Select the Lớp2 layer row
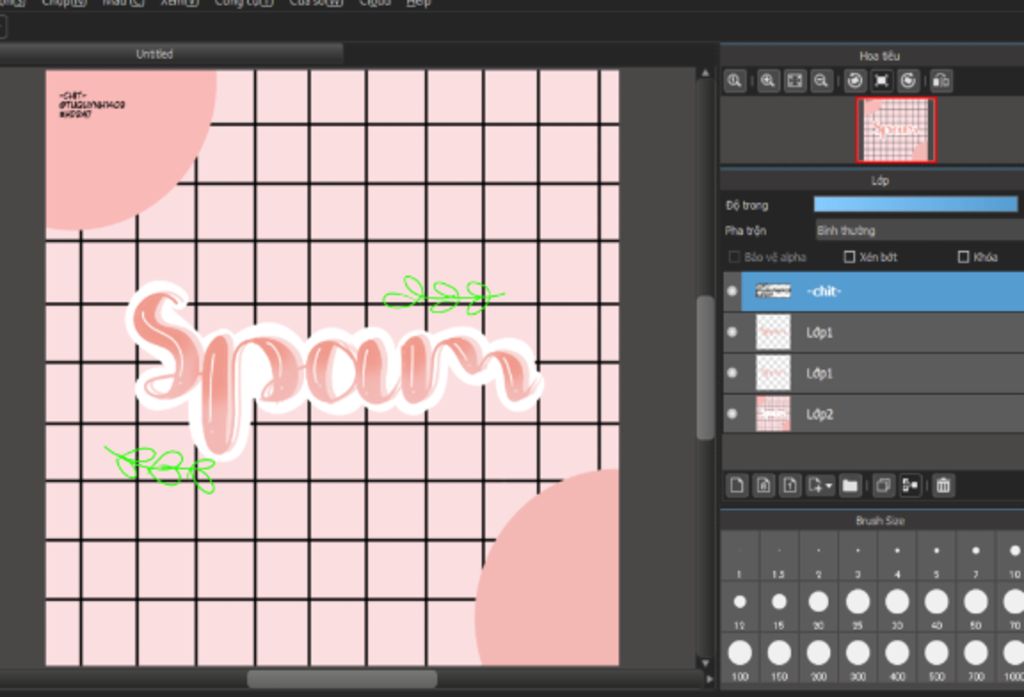Viewport: 1024px width, 697px height. [x=874, y=413]
